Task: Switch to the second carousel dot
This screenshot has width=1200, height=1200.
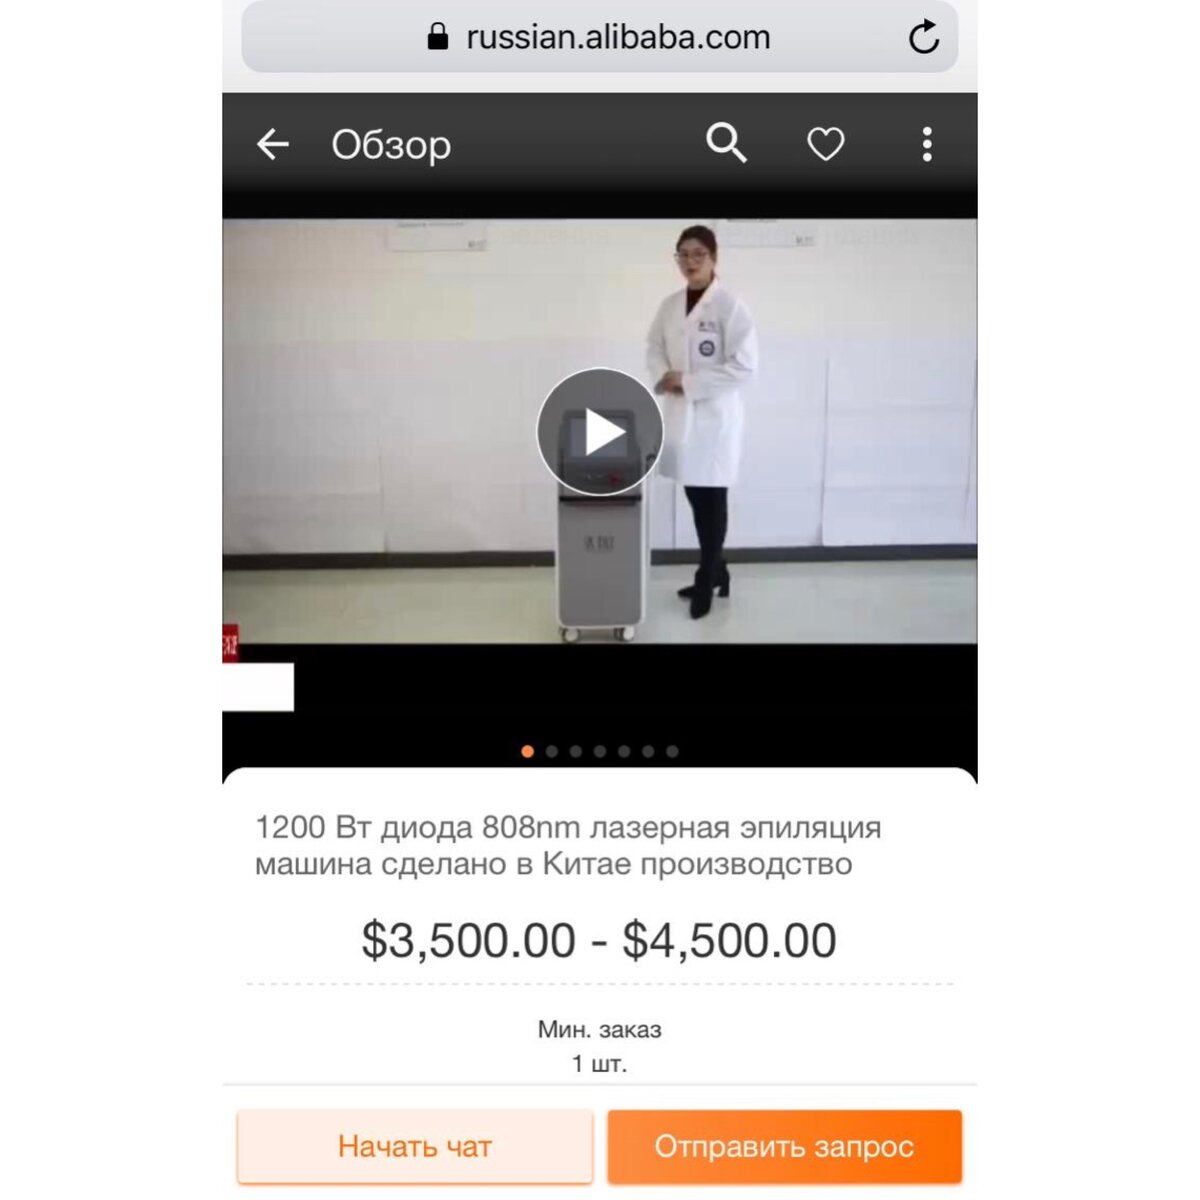Action: (552, 751)
